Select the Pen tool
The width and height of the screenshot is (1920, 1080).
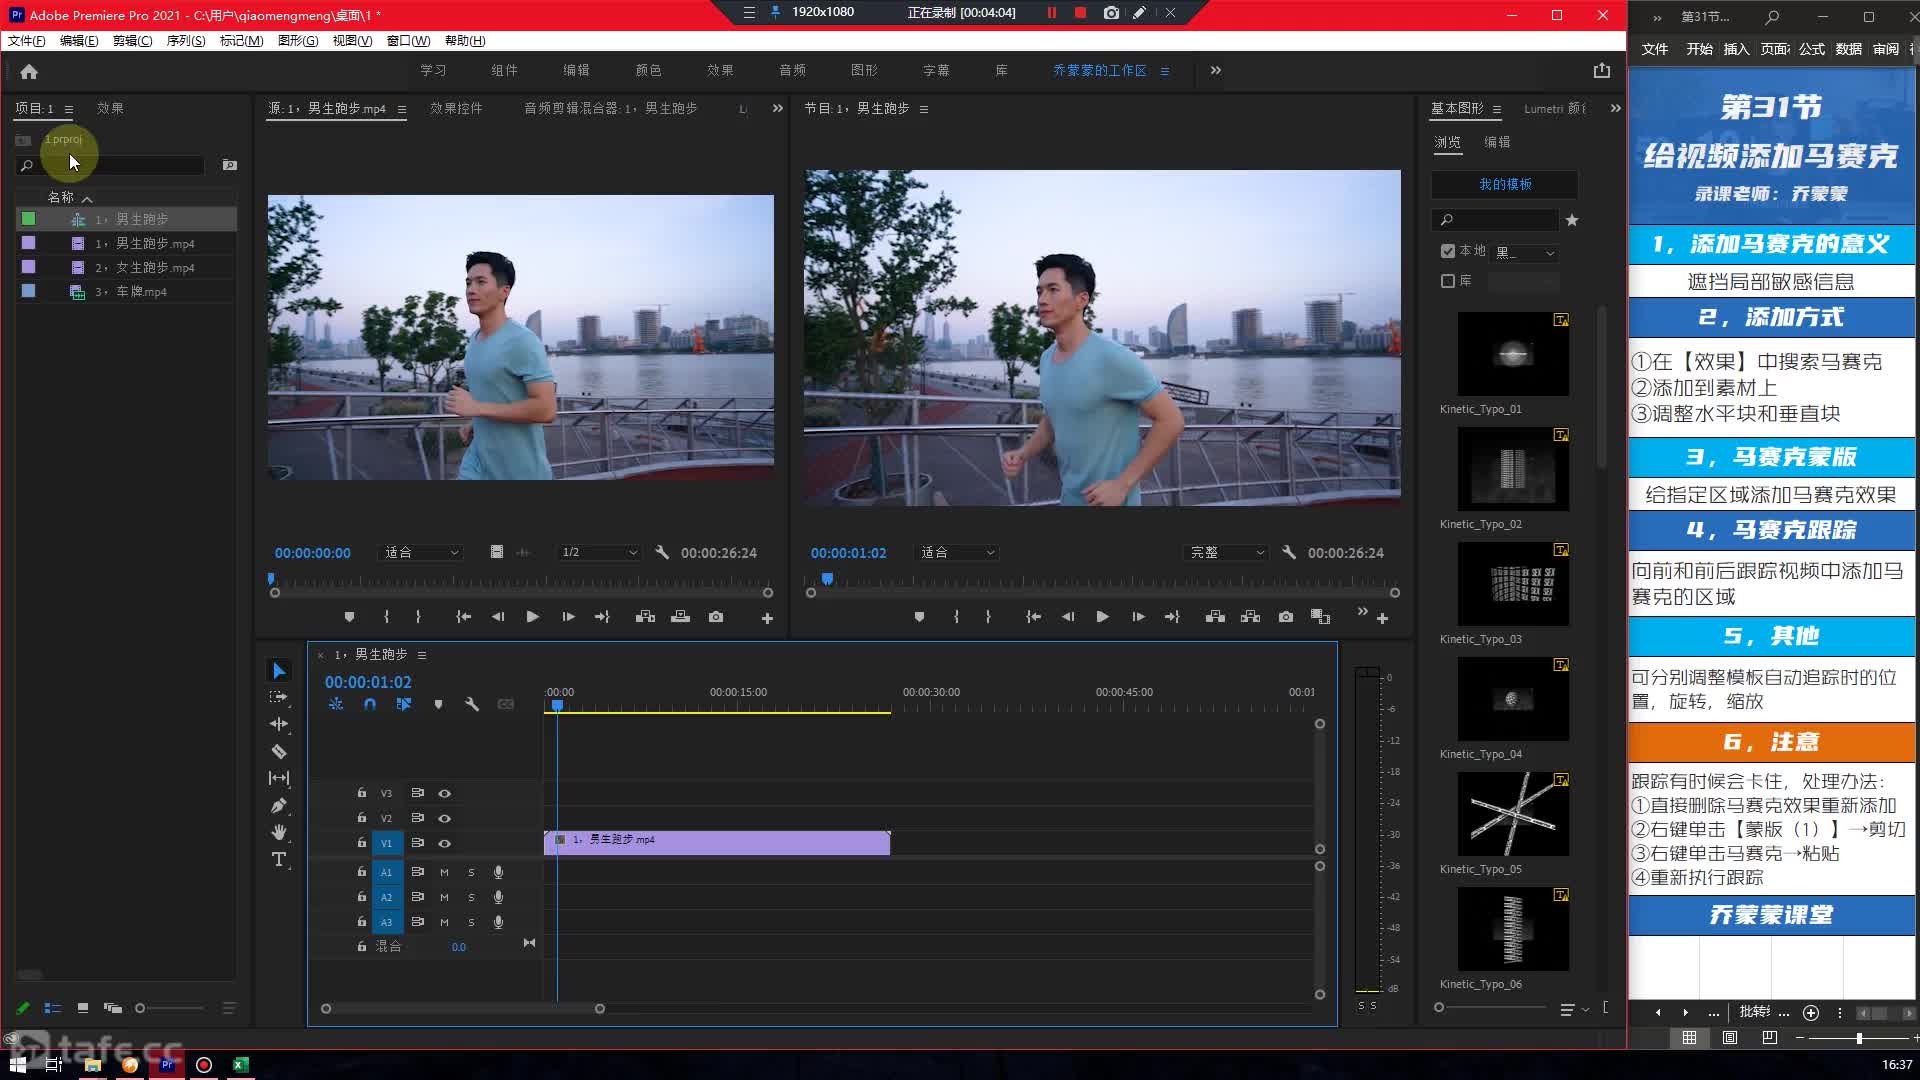(279, 805)
